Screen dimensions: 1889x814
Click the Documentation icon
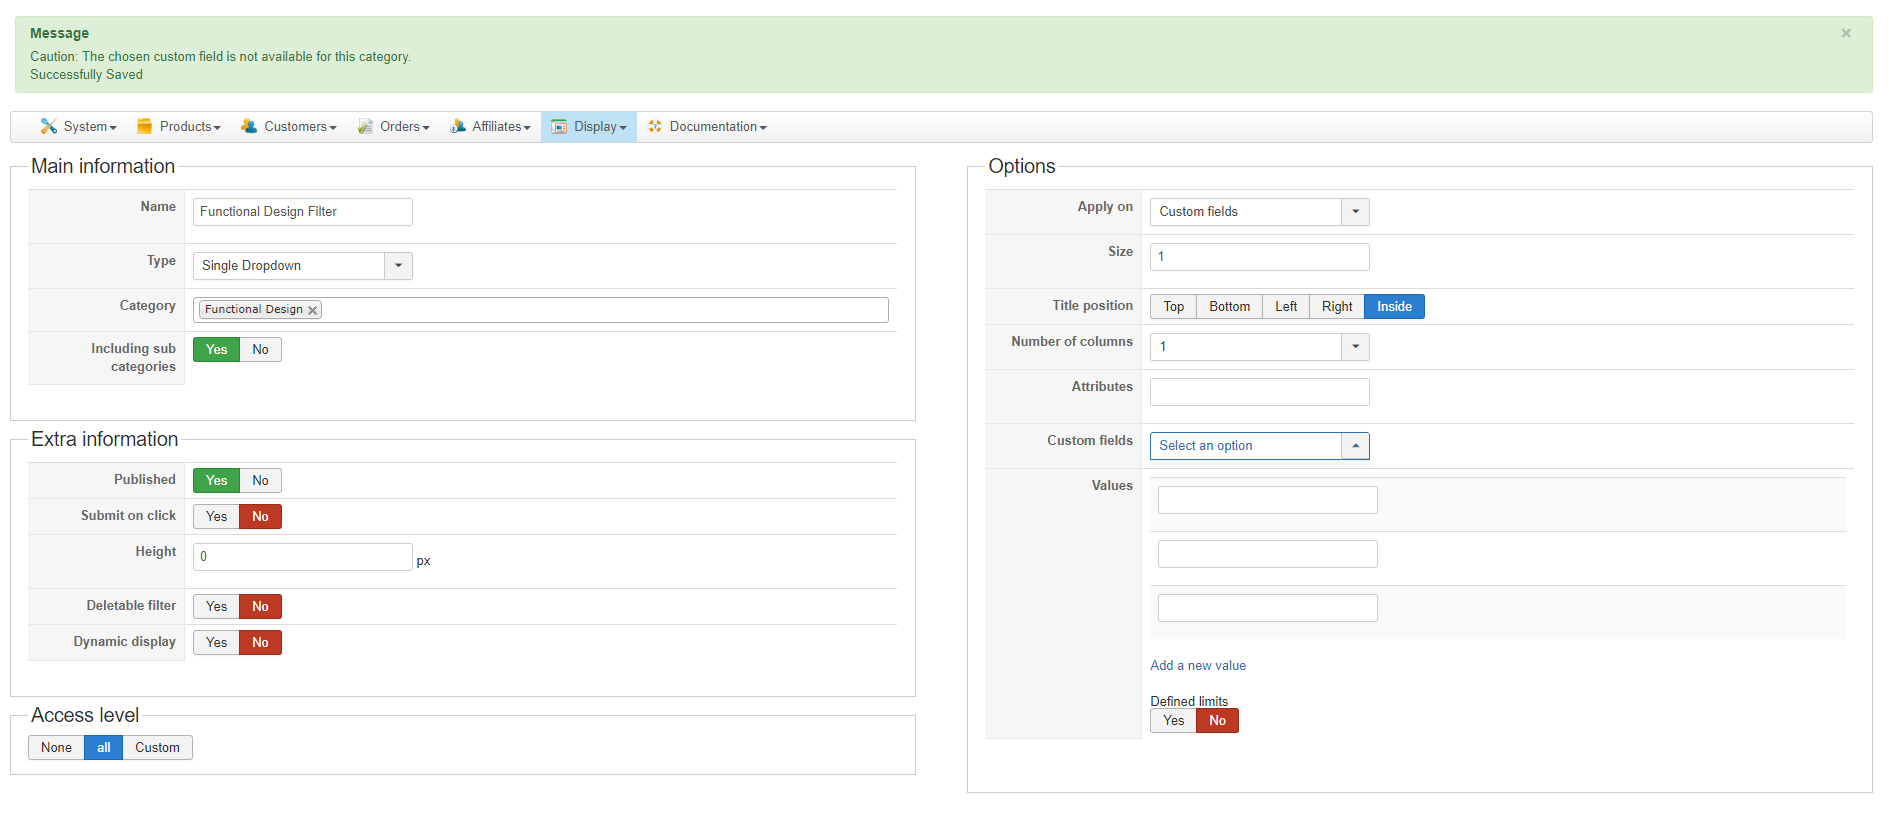655,126
